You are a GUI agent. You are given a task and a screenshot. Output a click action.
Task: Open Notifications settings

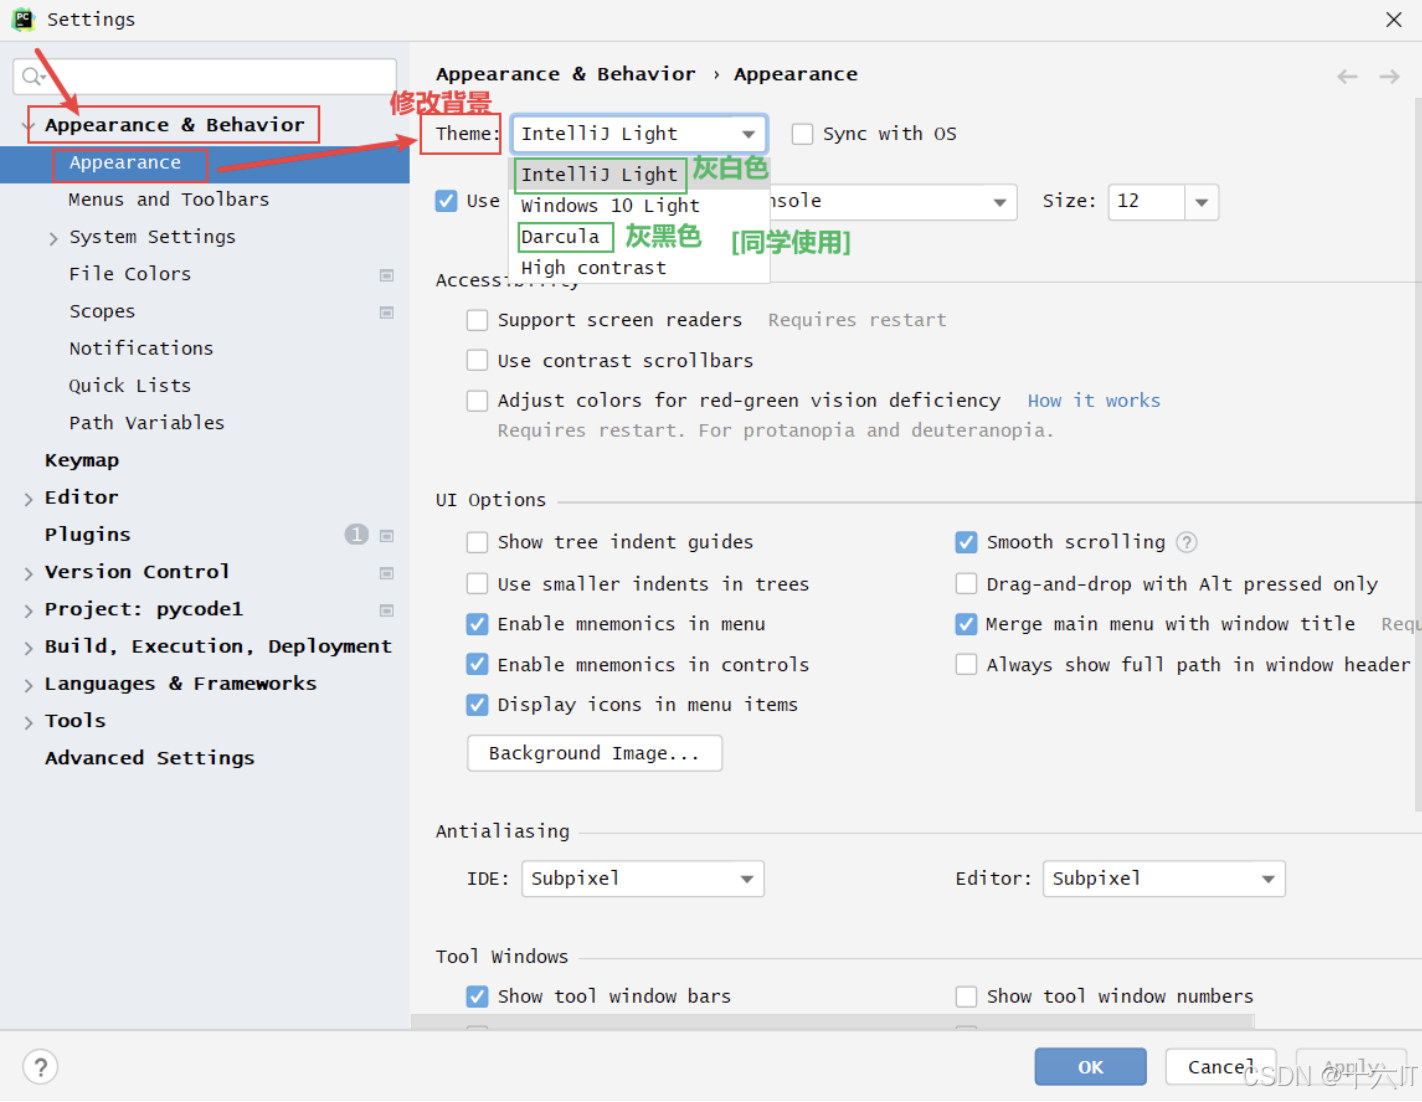tap(141, 348)
